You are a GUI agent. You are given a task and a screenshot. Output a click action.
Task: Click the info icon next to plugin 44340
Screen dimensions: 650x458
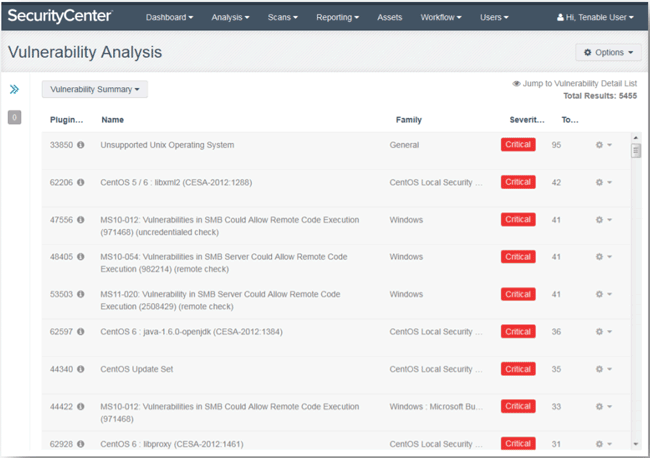81,369
